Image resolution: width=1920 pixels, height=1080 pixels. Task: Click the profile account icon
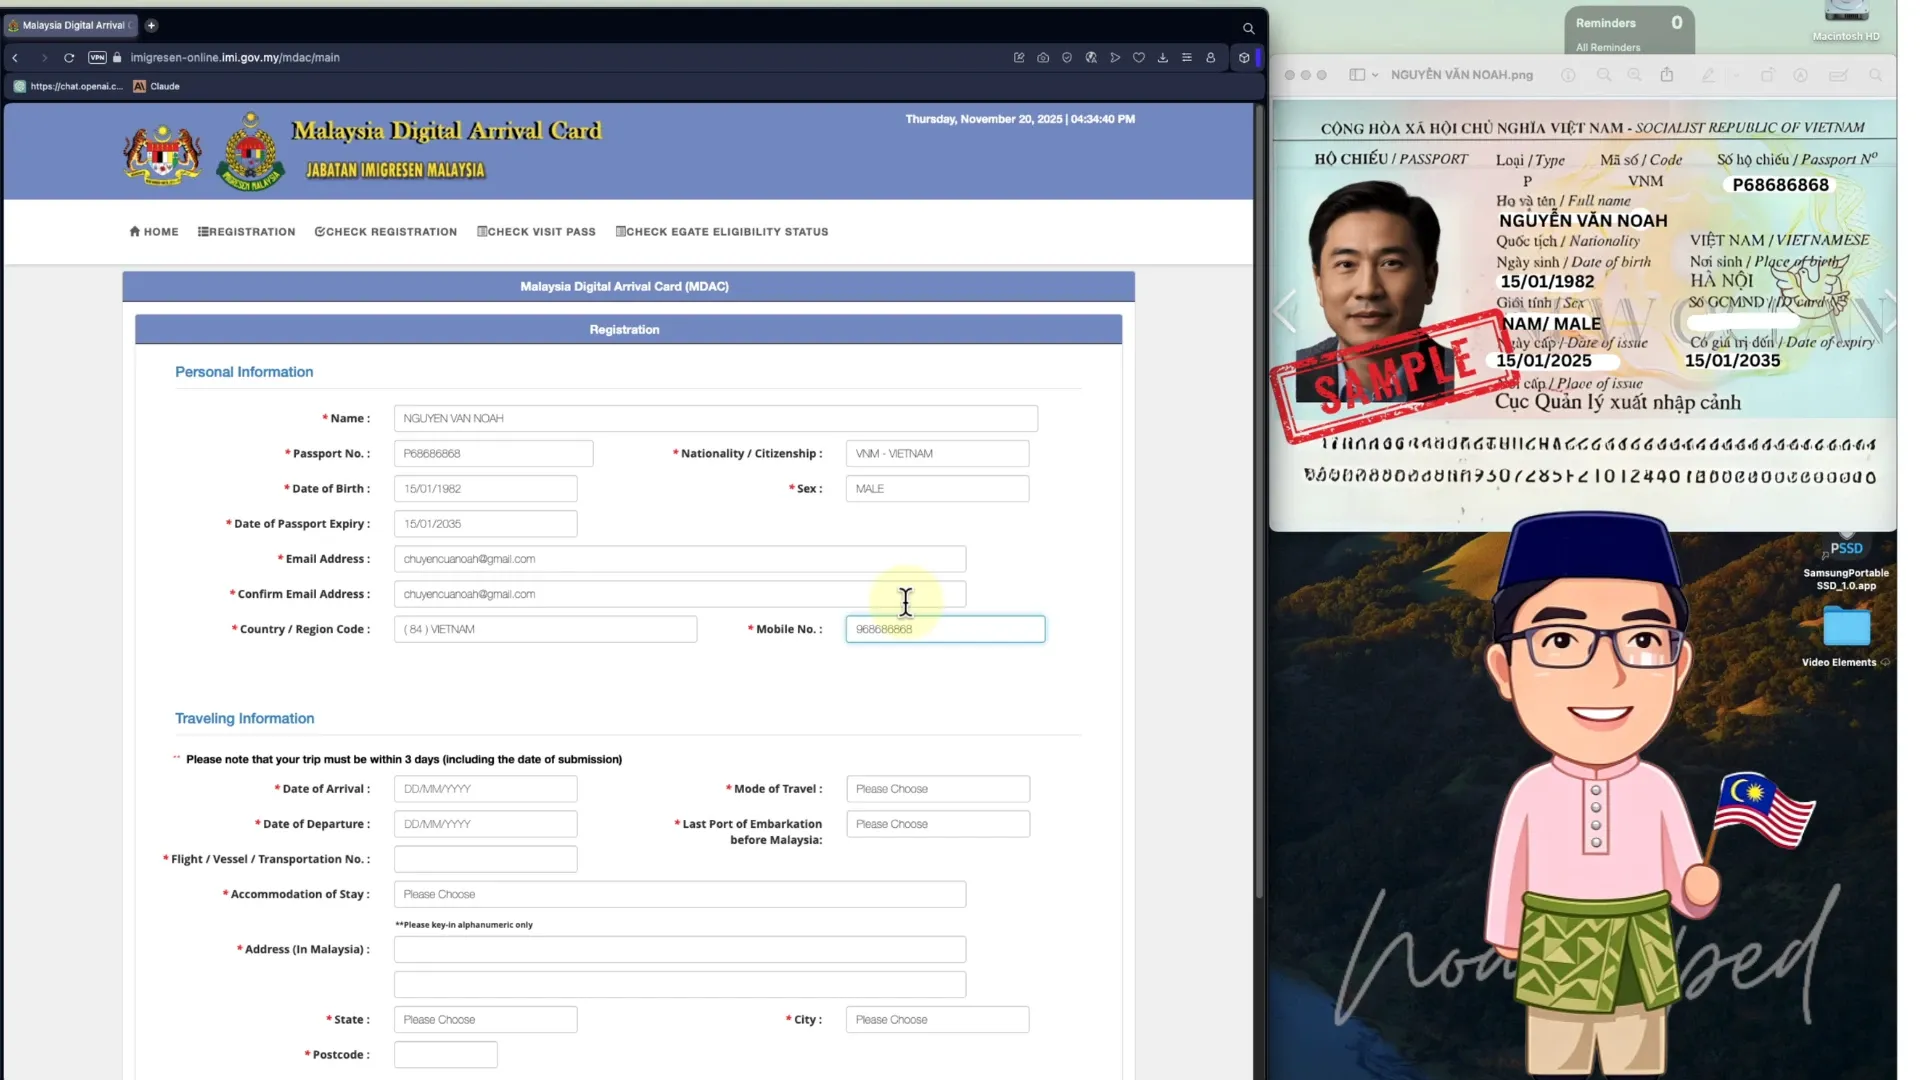pyautogui.click(x=1211, y=58)
